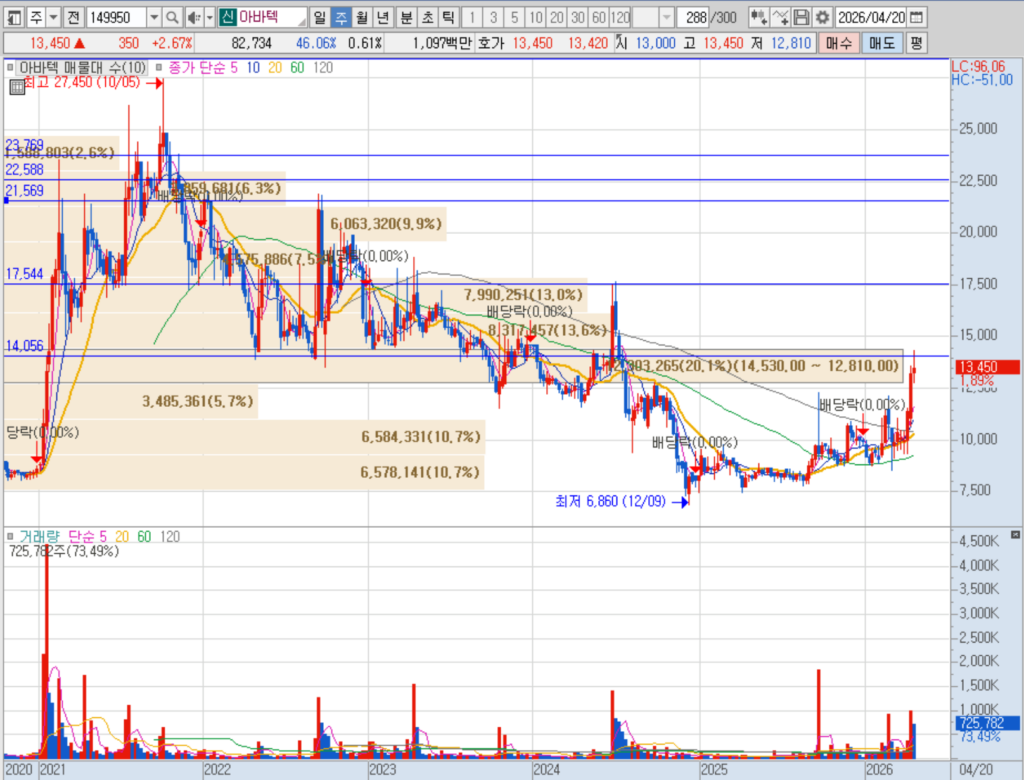Click the volume tag 725,782
1024x780 pixels.
click(987, 723)
